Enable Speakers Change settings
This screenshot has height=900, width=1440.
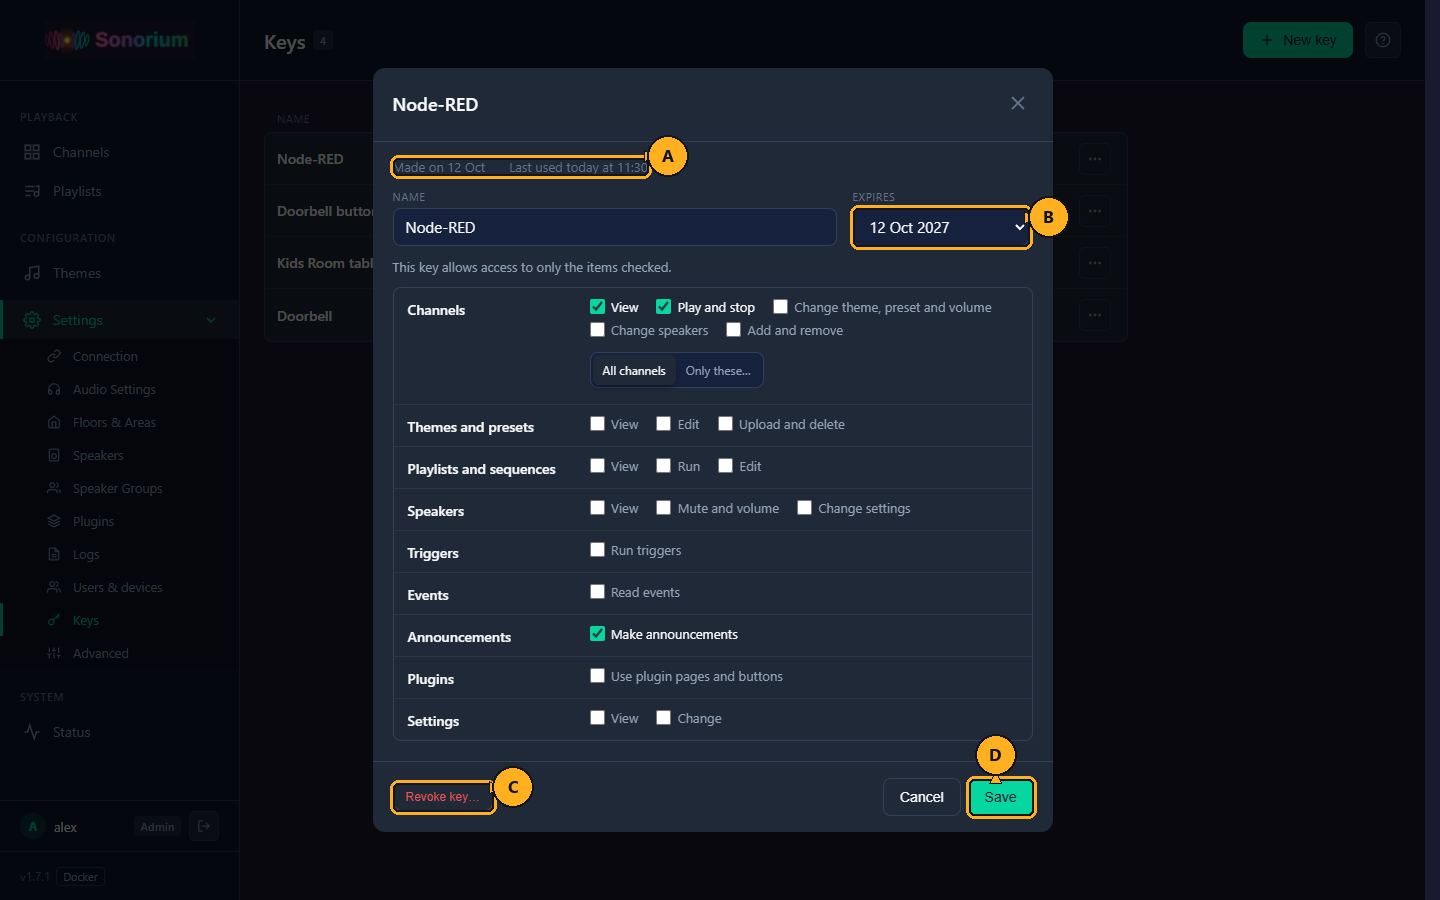805,508
